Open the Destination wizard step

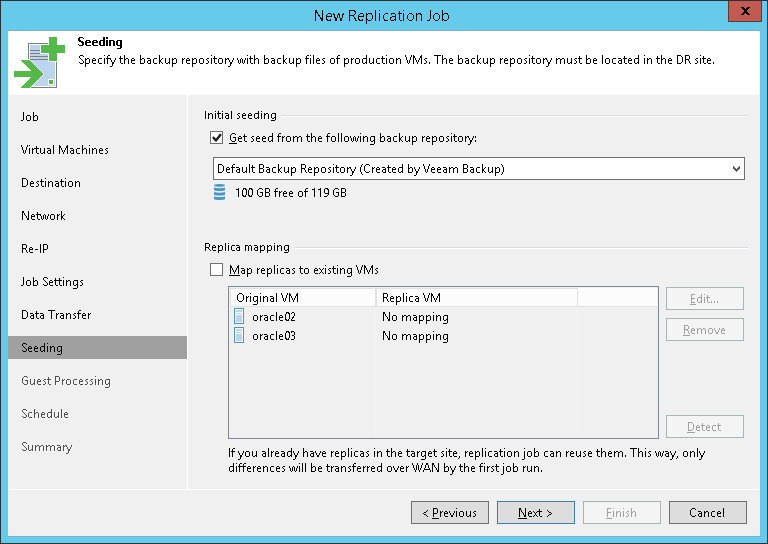pos(51,183)
